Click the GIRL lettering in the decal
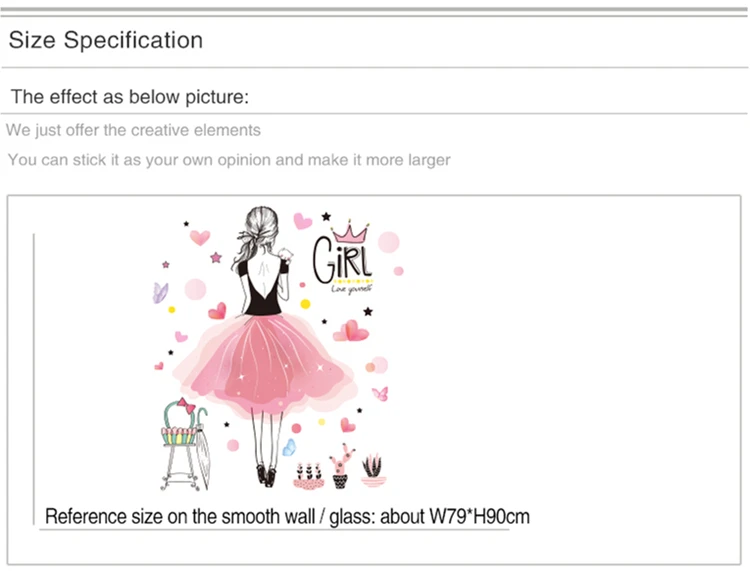Viewport: 750px width, 571px height. point(342,261)
